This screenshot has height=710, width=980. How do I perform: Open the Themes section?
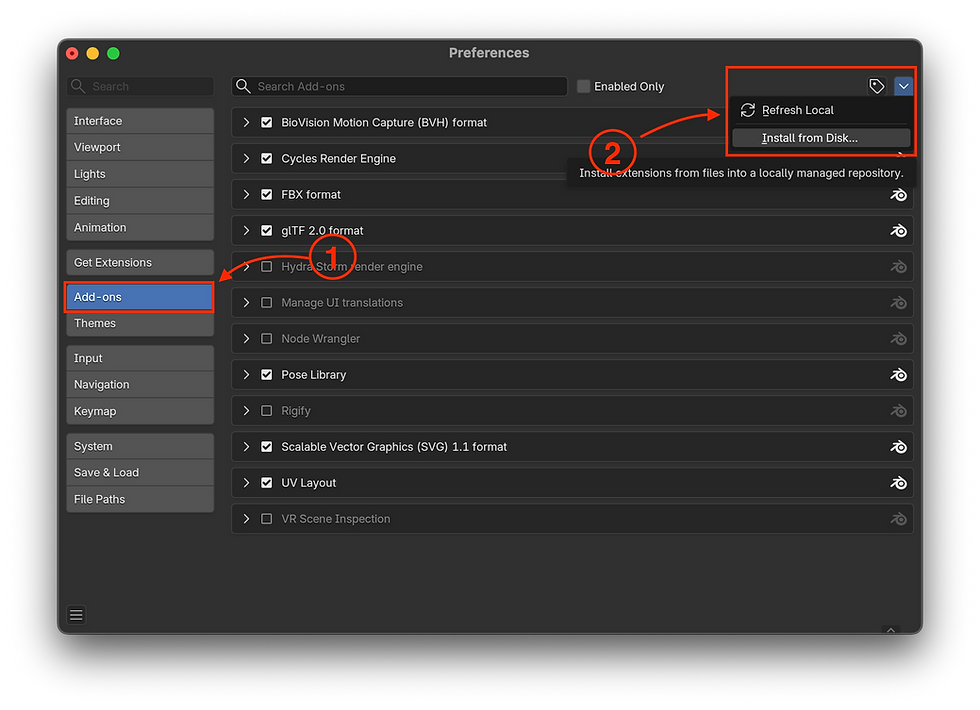pyautogui.click(x=140, y=324)
